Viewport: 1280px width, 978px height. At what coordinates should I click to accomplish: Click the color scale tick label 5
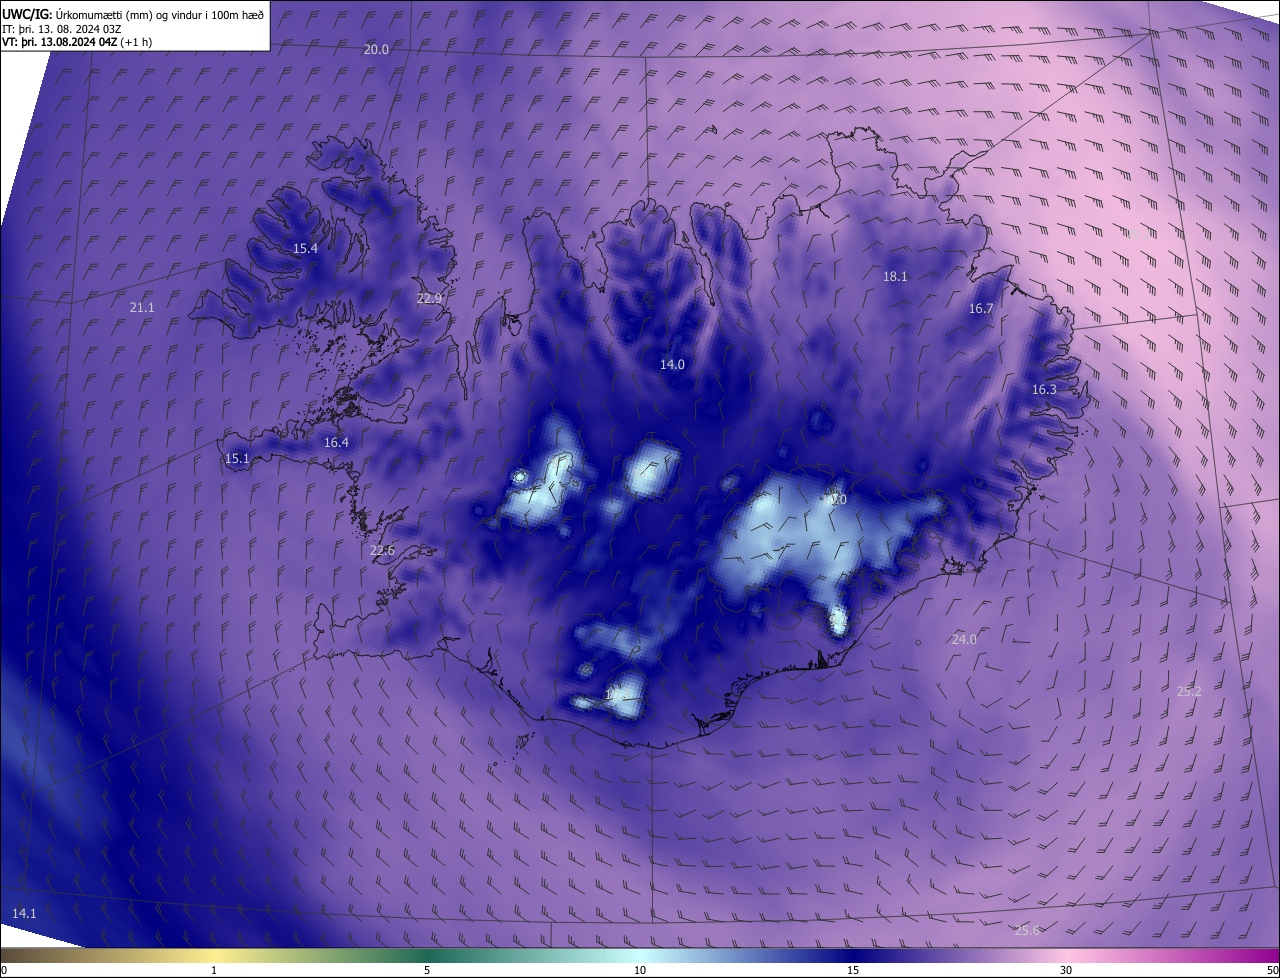pos(427,970)
